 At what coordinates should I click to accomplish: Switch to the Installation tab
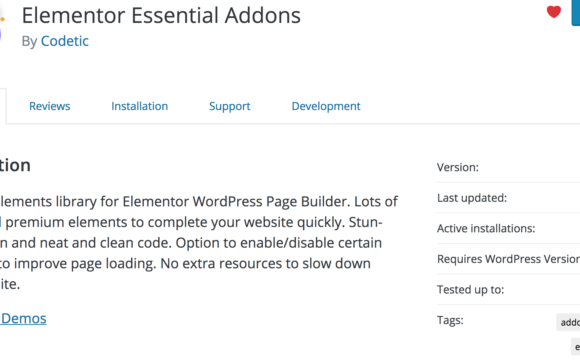tap(139, 106)
